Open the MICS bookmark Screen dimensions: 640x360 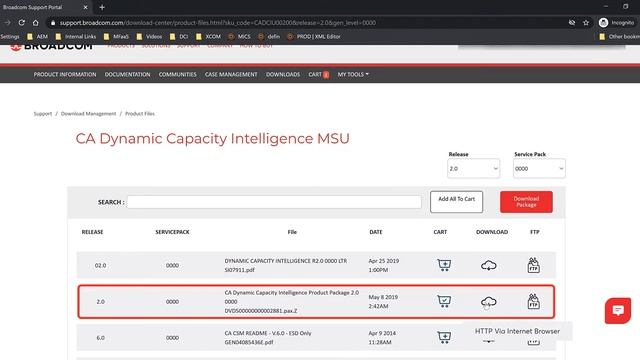tap(240, 36)
